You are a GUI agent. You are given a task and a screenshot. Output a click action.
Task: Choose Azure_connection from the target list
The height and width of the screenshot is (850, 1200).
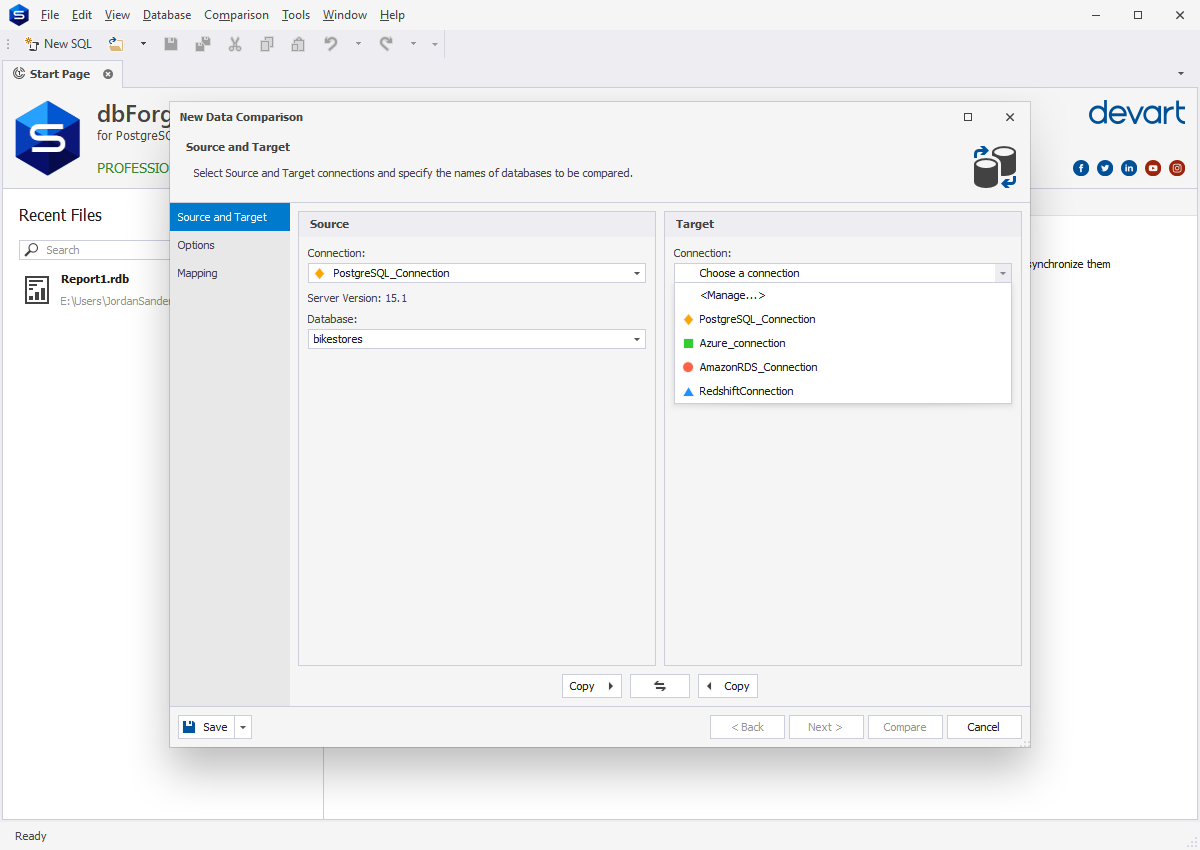click(843, 343)
